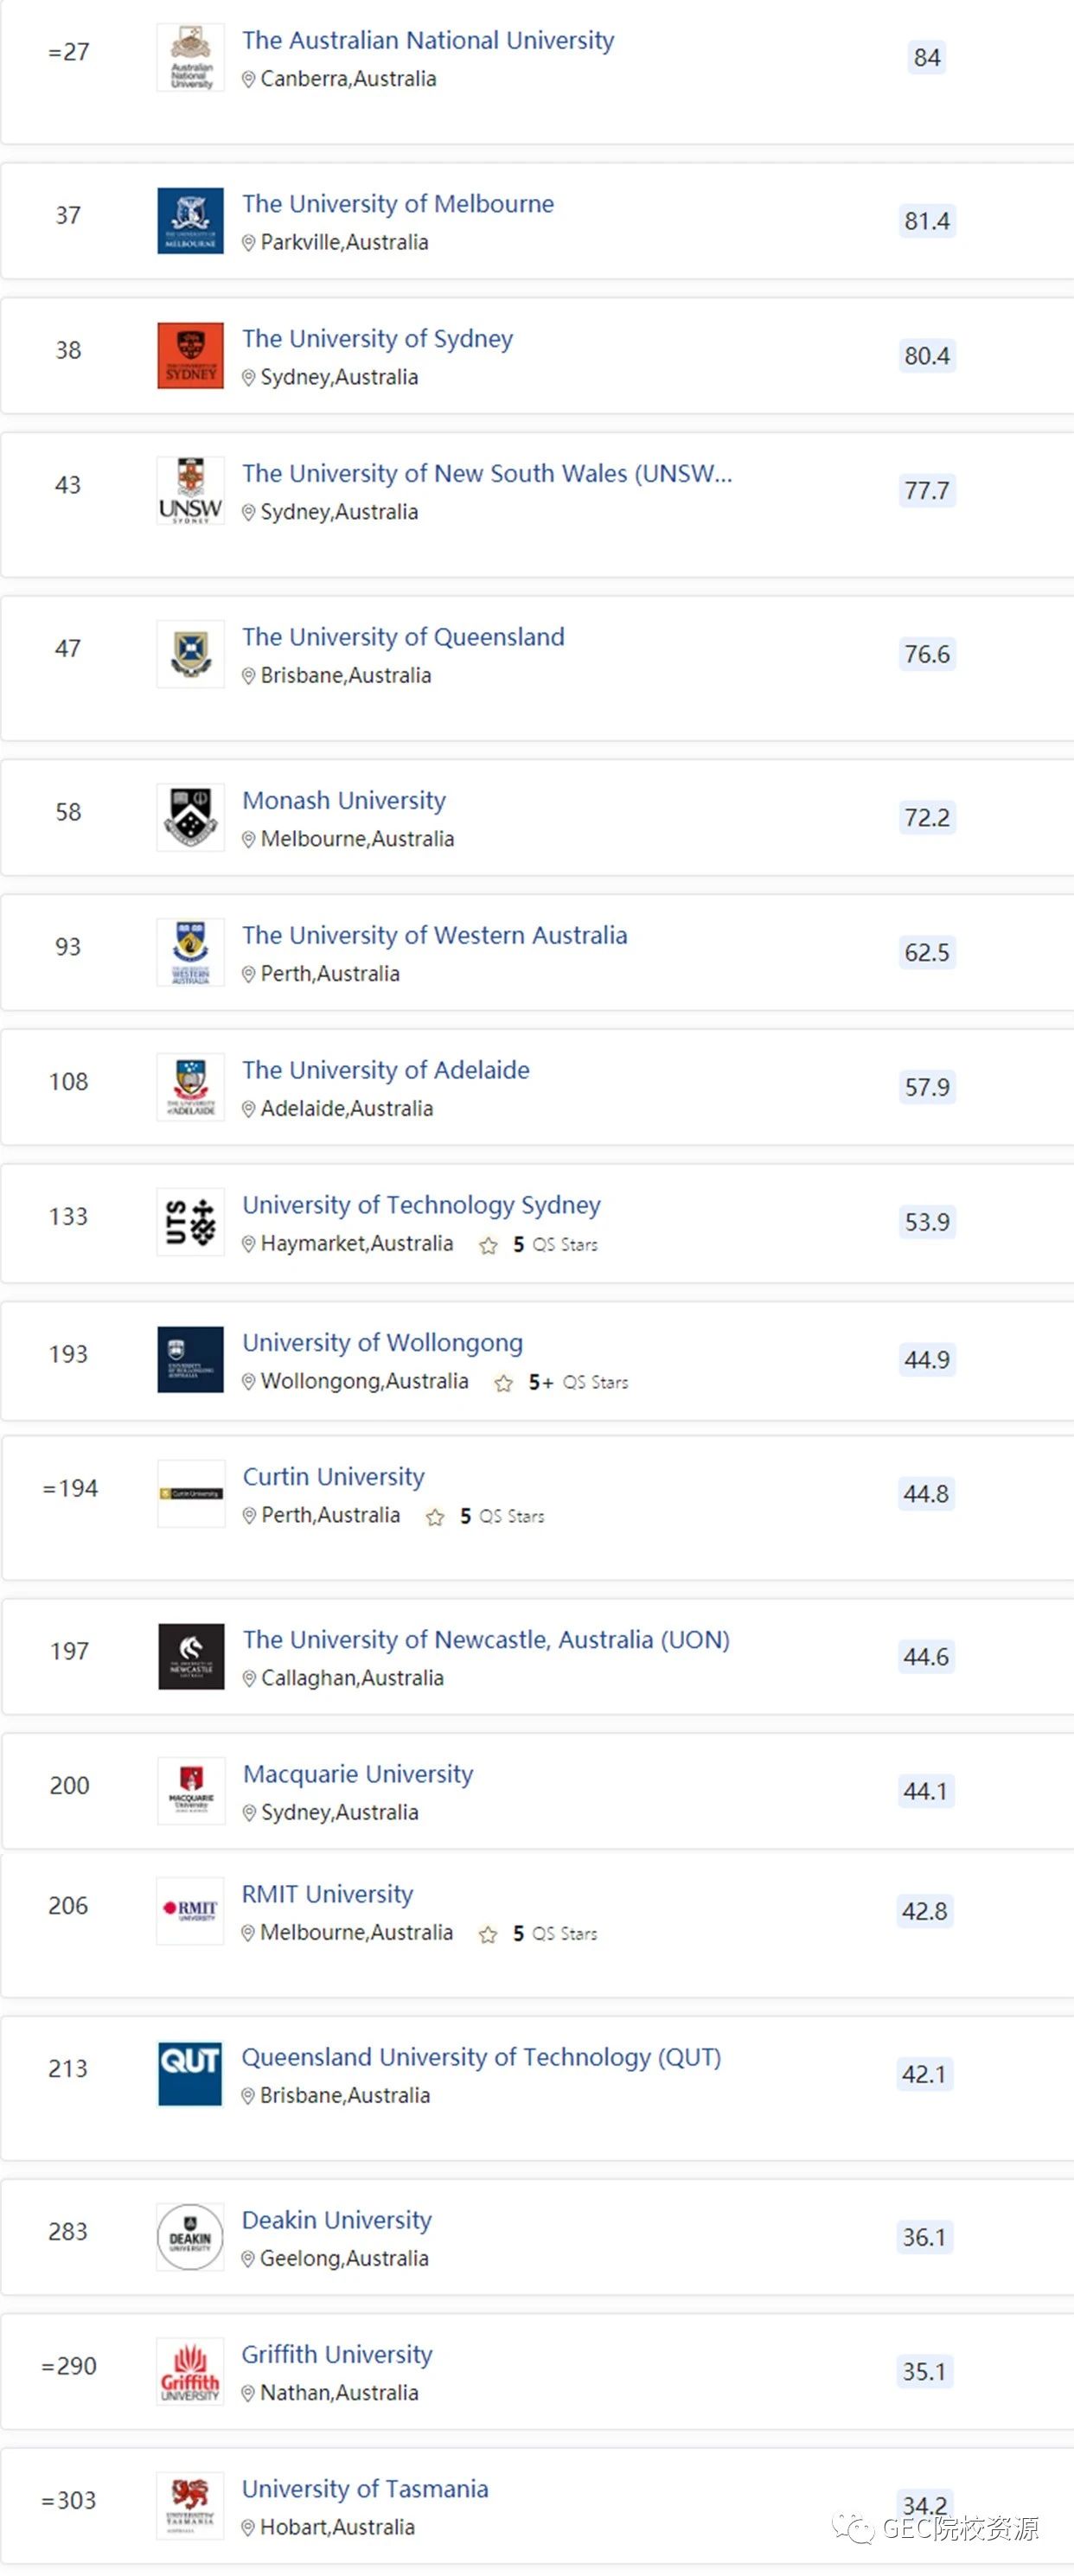
Task: Open The University of Queensland link
Action: click(x=403, y=637)
